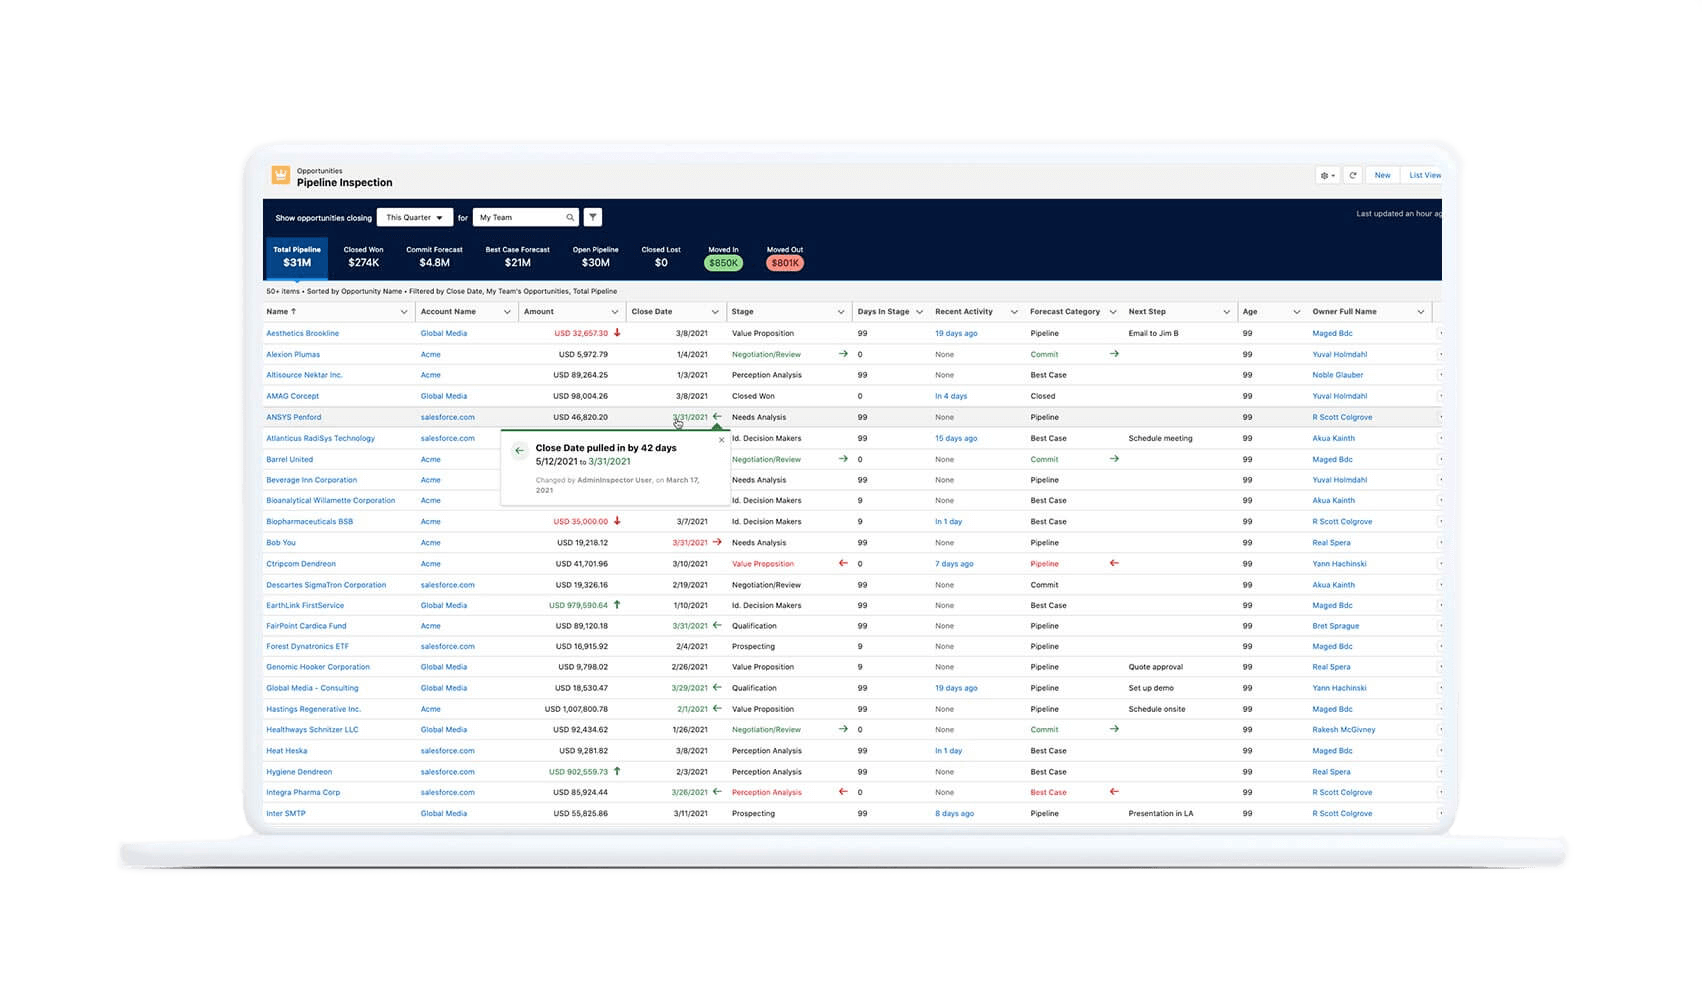Open Forecast Category column chevron
This screenshot has height=1000, width=1702.
(1113, 312)
